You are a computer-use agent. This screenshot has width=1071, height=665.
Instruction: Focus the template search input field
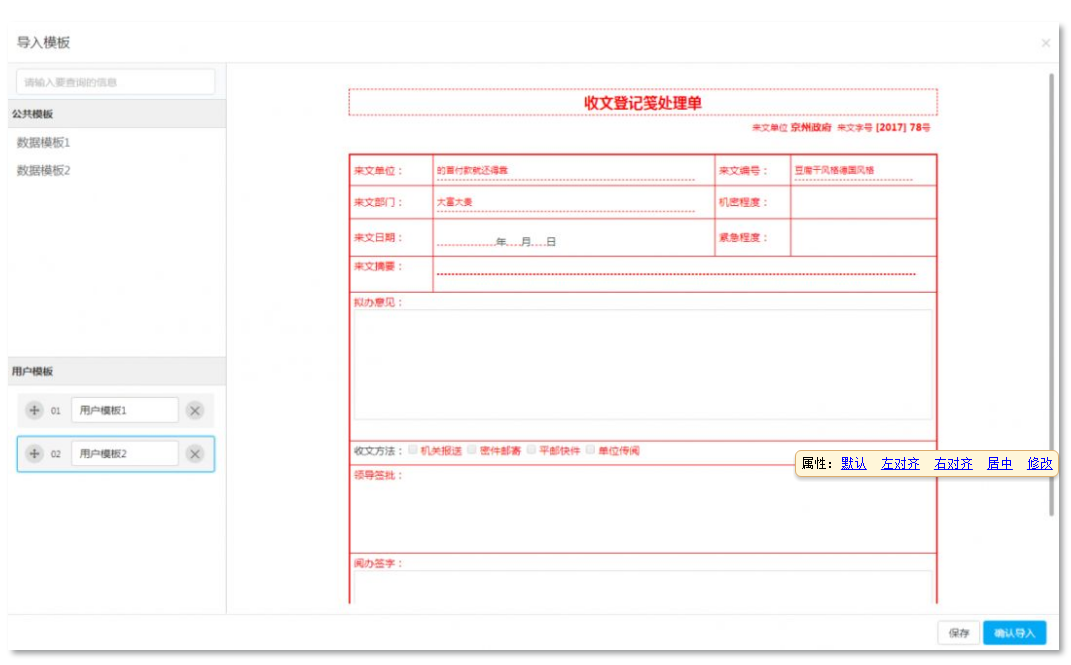(x=116, y=82)
